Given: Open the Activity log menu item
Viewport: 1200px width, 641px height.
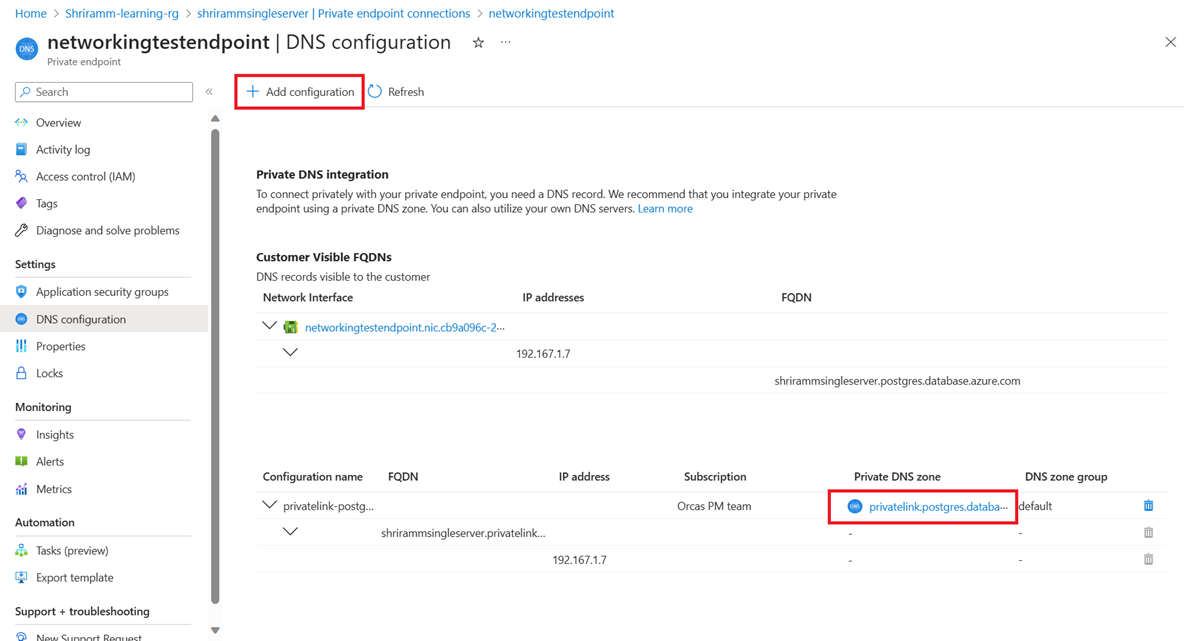Looking at the screenshot, I should [63, 150].
